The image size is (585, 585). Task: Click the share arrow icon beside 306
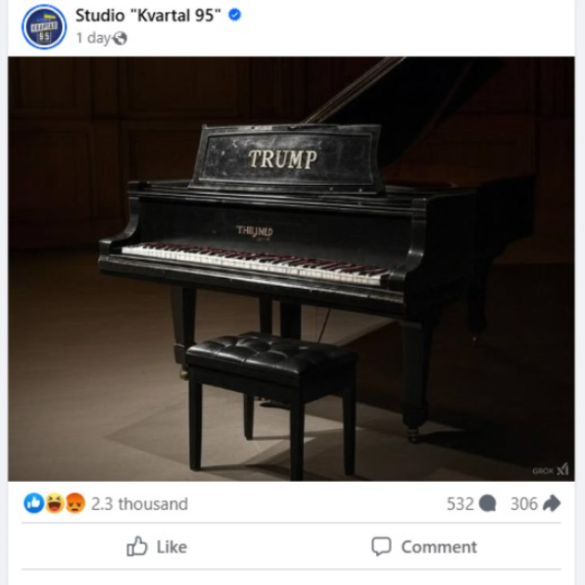552,503
